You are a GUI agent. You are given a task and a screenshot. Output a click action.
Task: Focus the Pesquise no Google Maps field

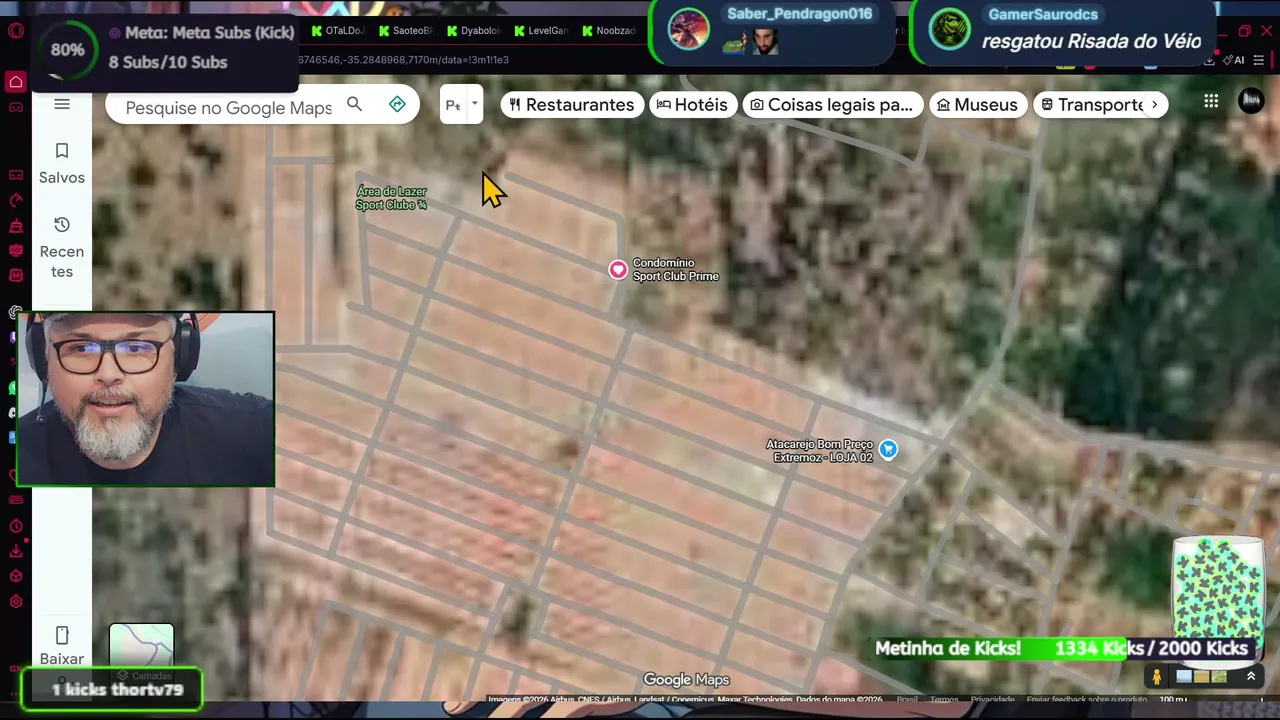click(x=229, y=106)
